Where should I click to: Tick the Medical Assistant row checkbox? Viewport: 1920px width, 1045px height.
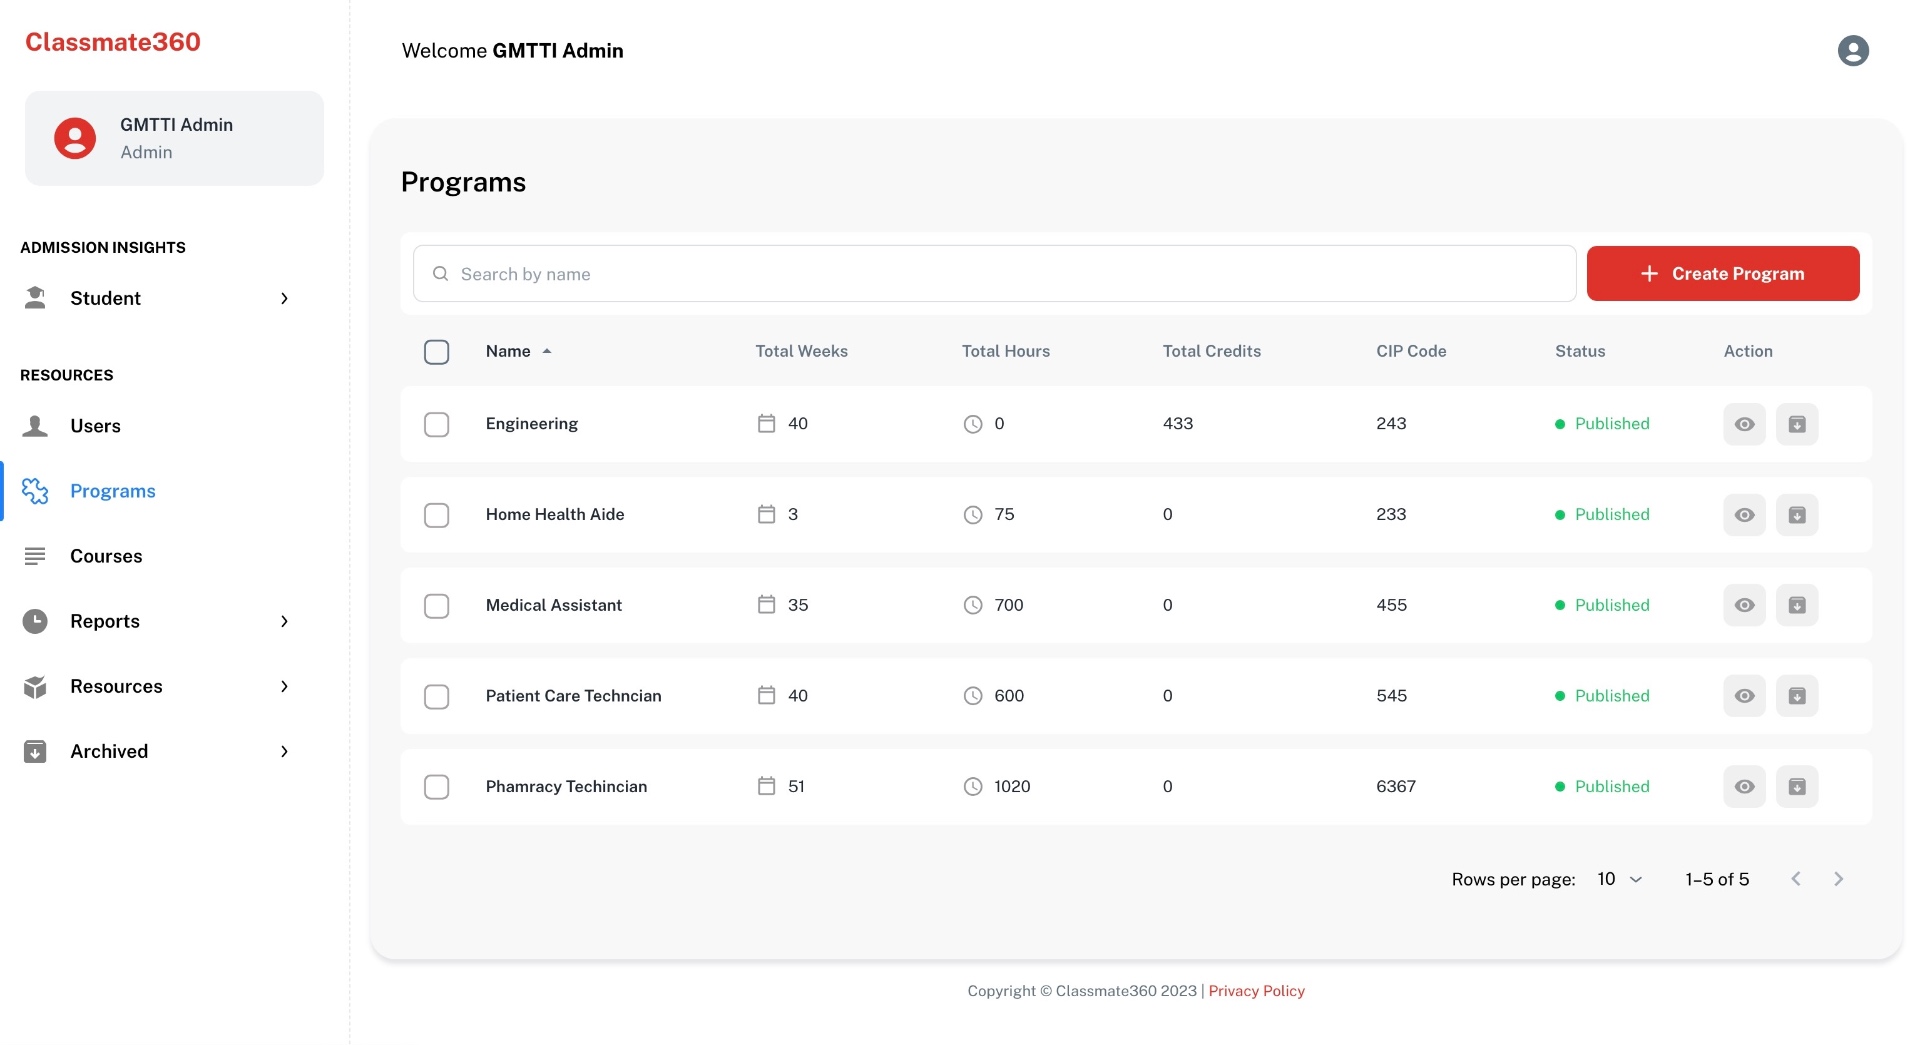tap(437, 606)
